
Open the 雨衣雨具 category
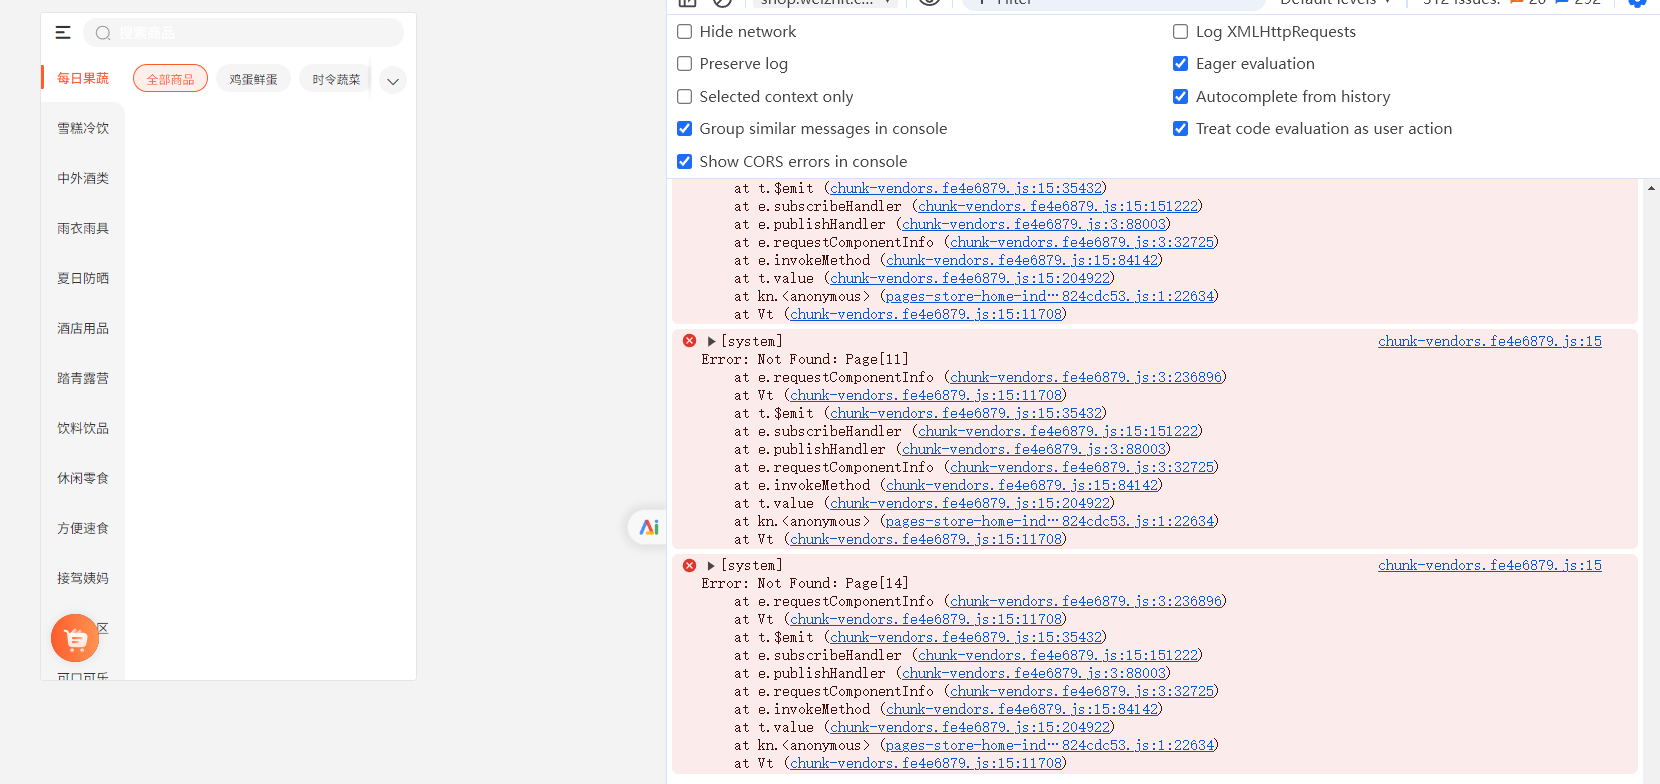pos(83,228)
